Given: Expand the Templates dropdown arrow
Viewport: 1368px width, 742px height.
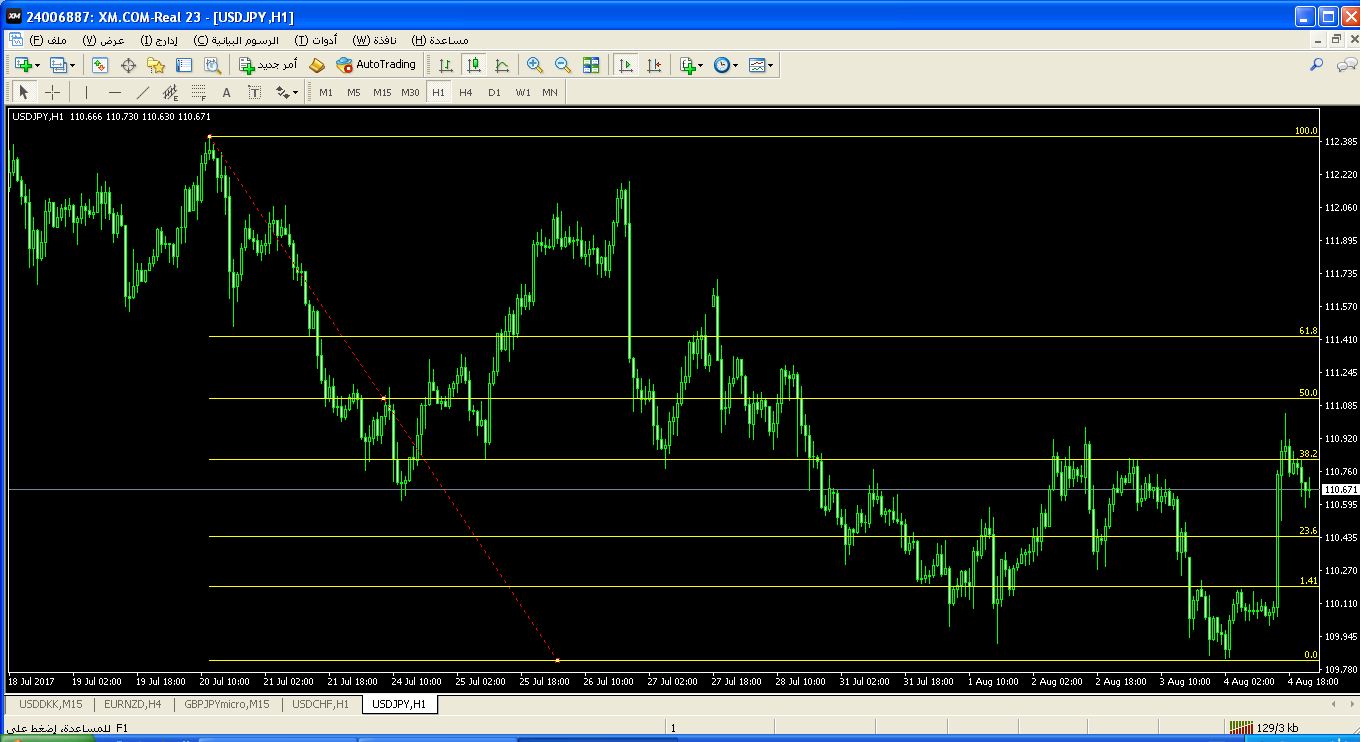Looking at the screenshot, I should click(771, 65).
